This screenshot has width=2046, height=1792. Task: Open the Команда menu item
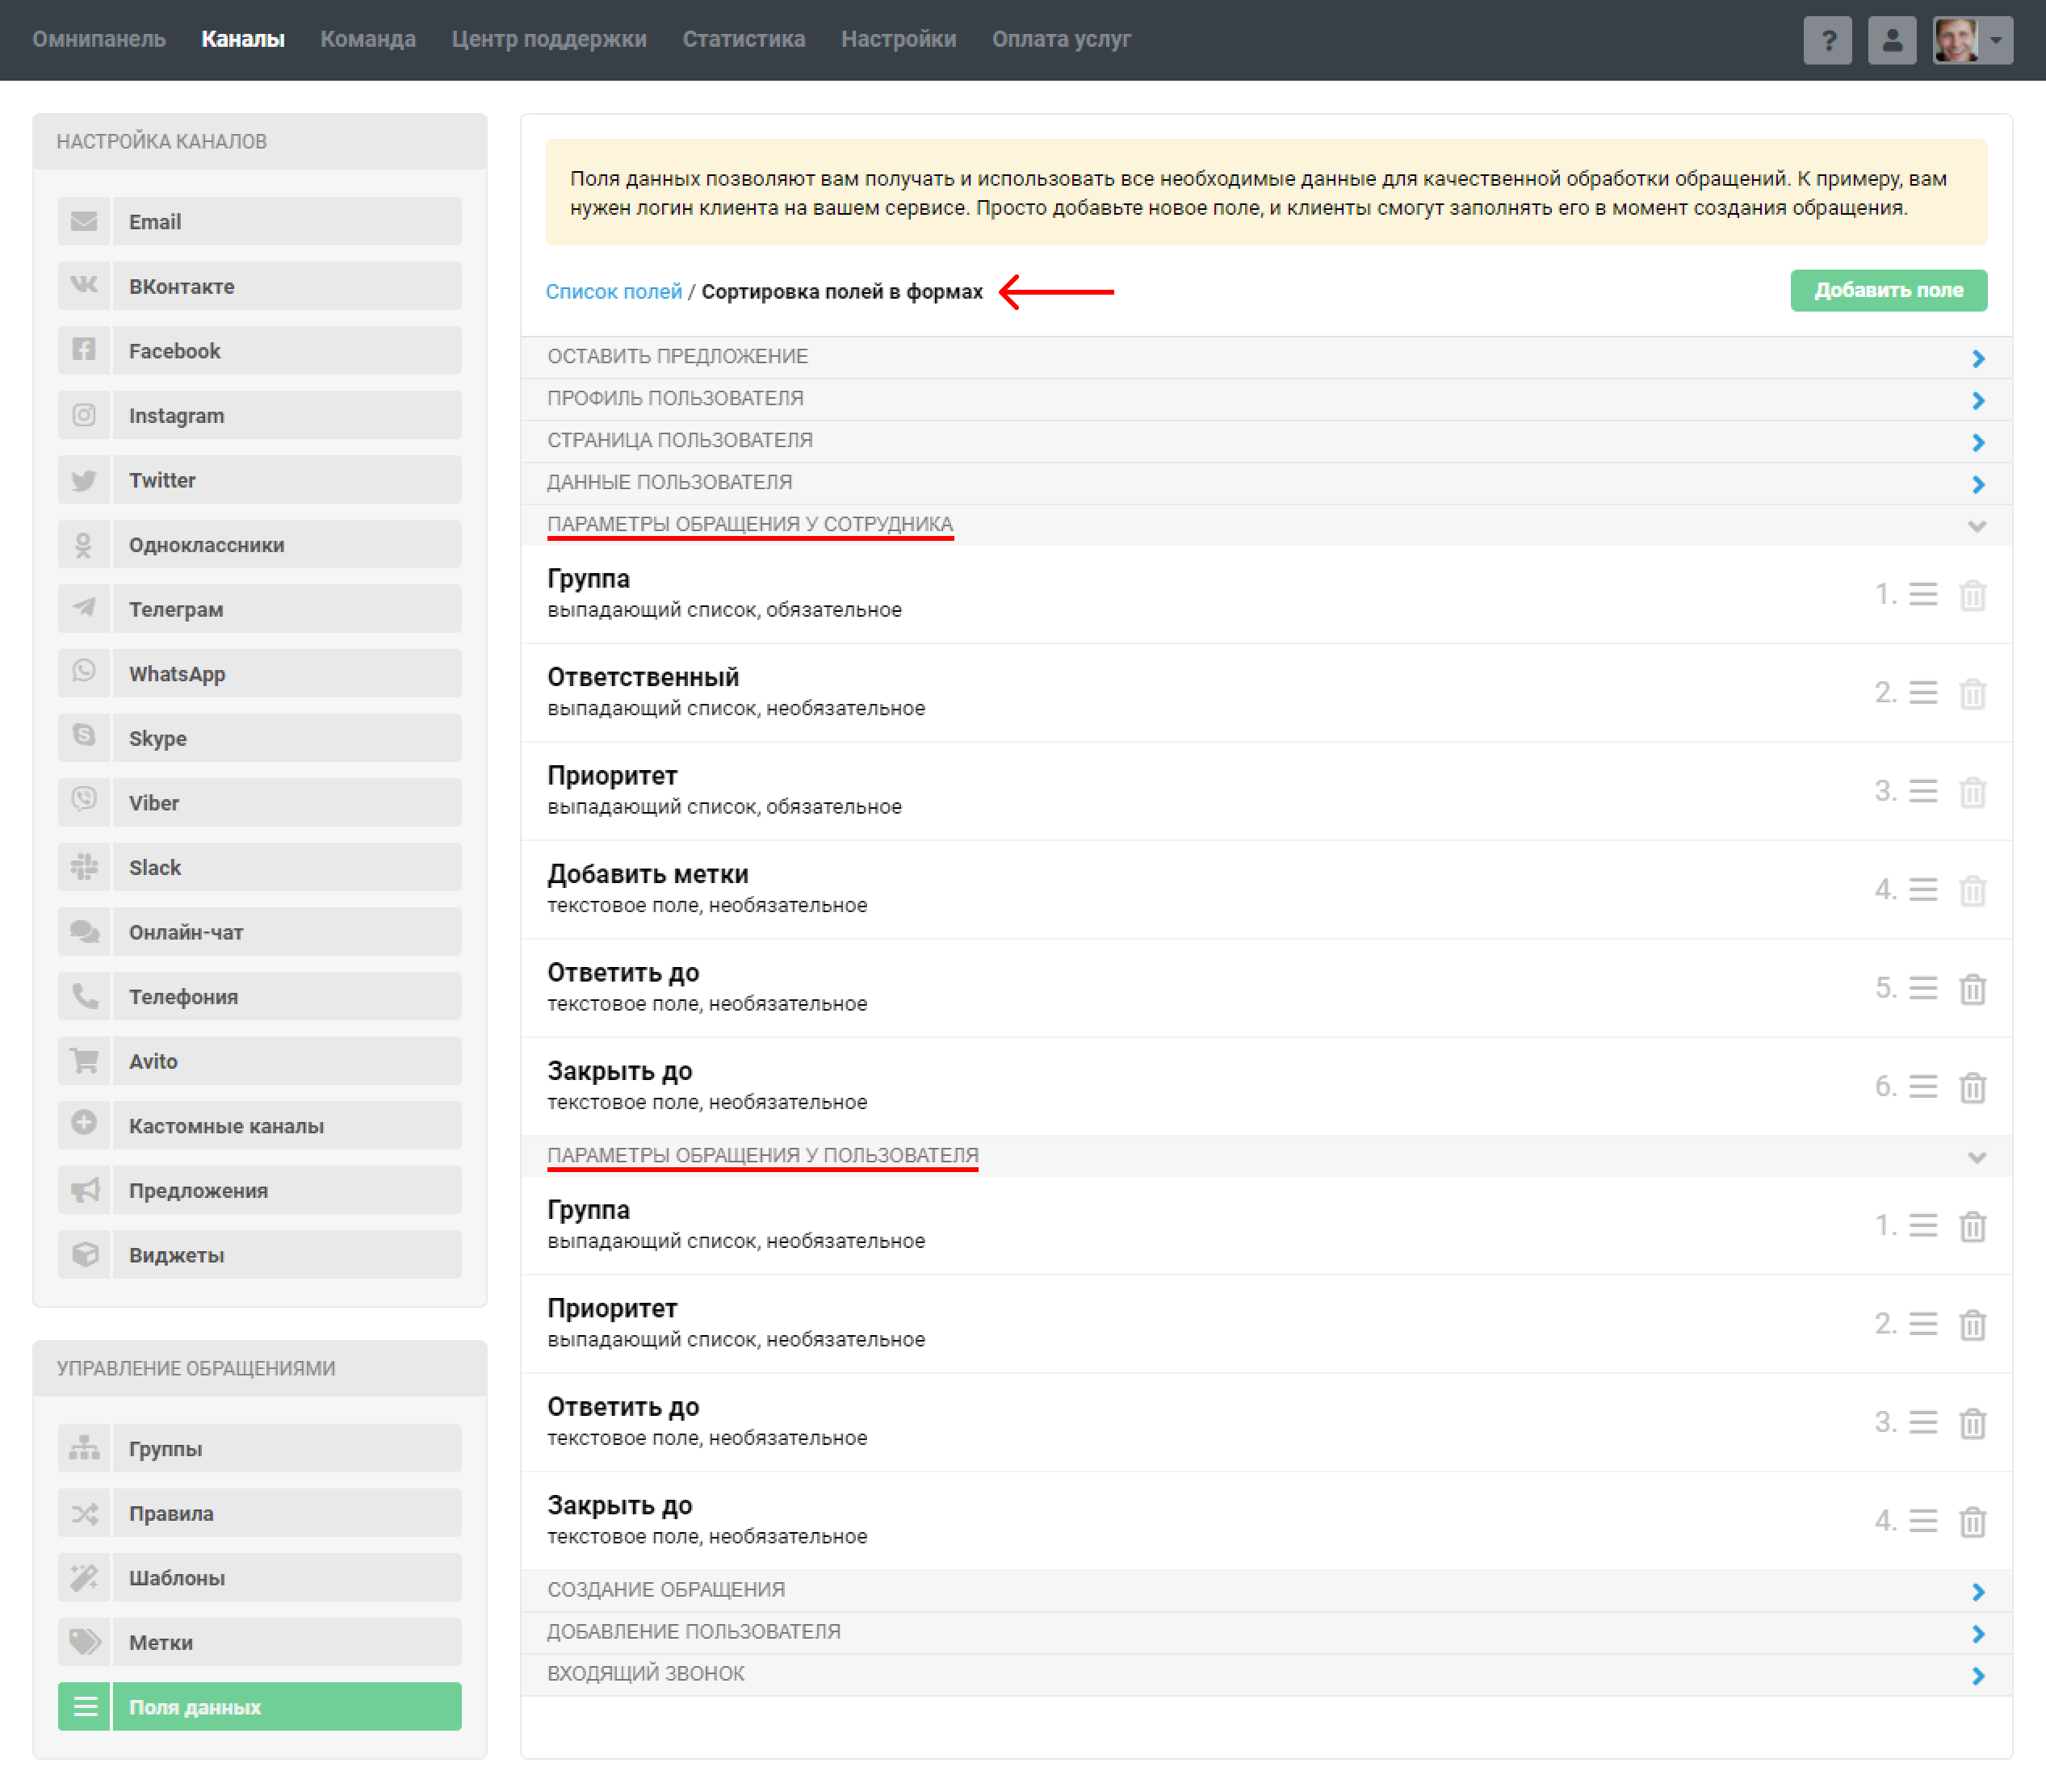tap(368, 39)
